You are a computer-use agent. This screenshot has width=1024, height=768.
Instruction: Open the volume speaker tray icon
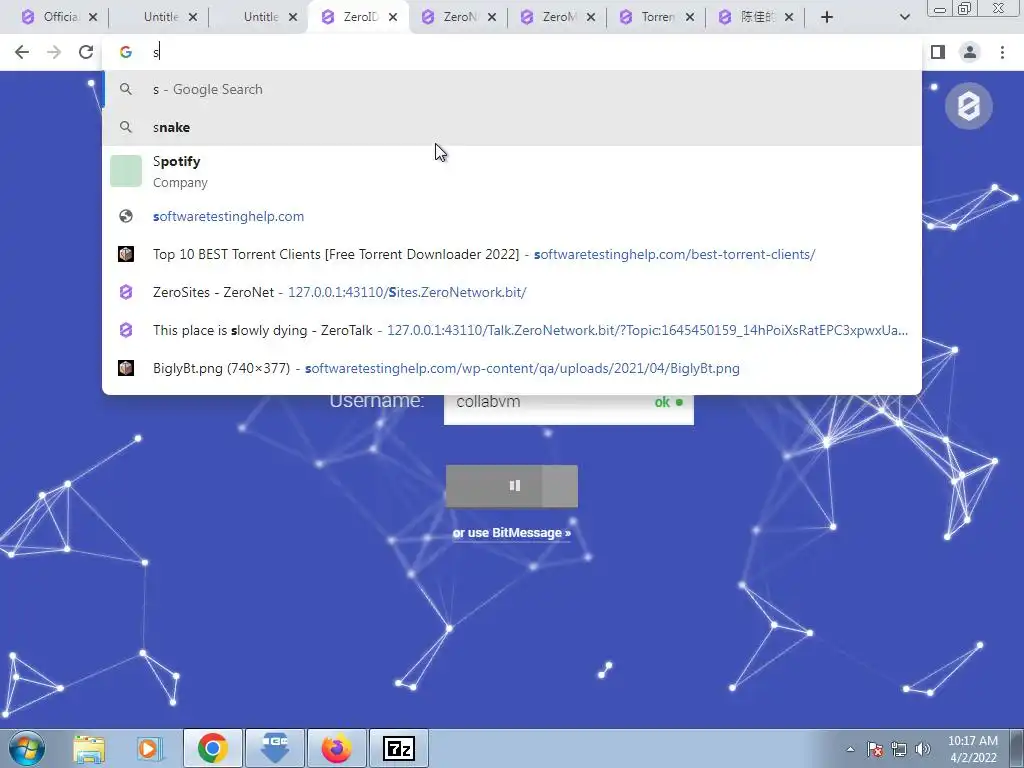pyautogui.click(x=923, y=749)
